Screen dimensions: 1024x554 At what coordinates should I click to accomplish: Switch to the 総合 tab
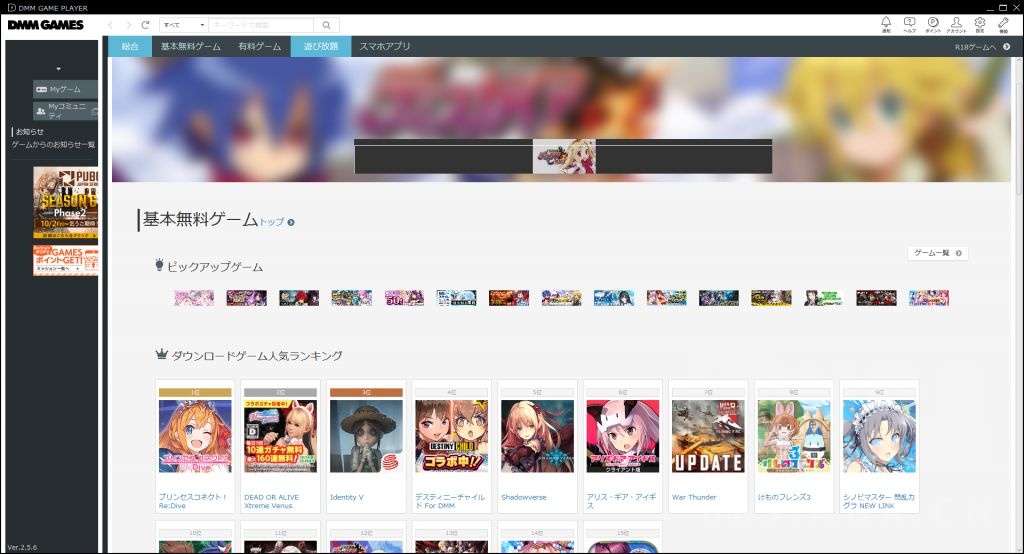130,46
